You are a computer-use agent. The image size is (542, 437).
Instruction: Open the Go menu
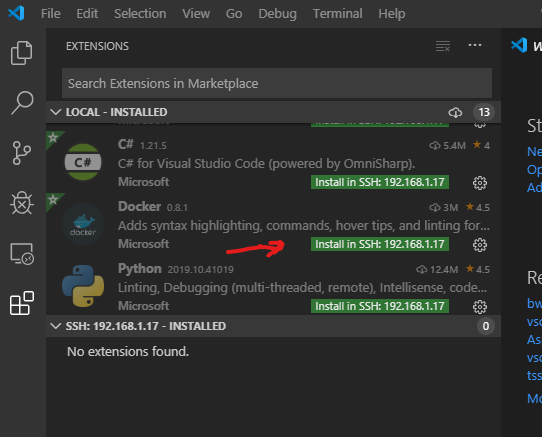234,14
